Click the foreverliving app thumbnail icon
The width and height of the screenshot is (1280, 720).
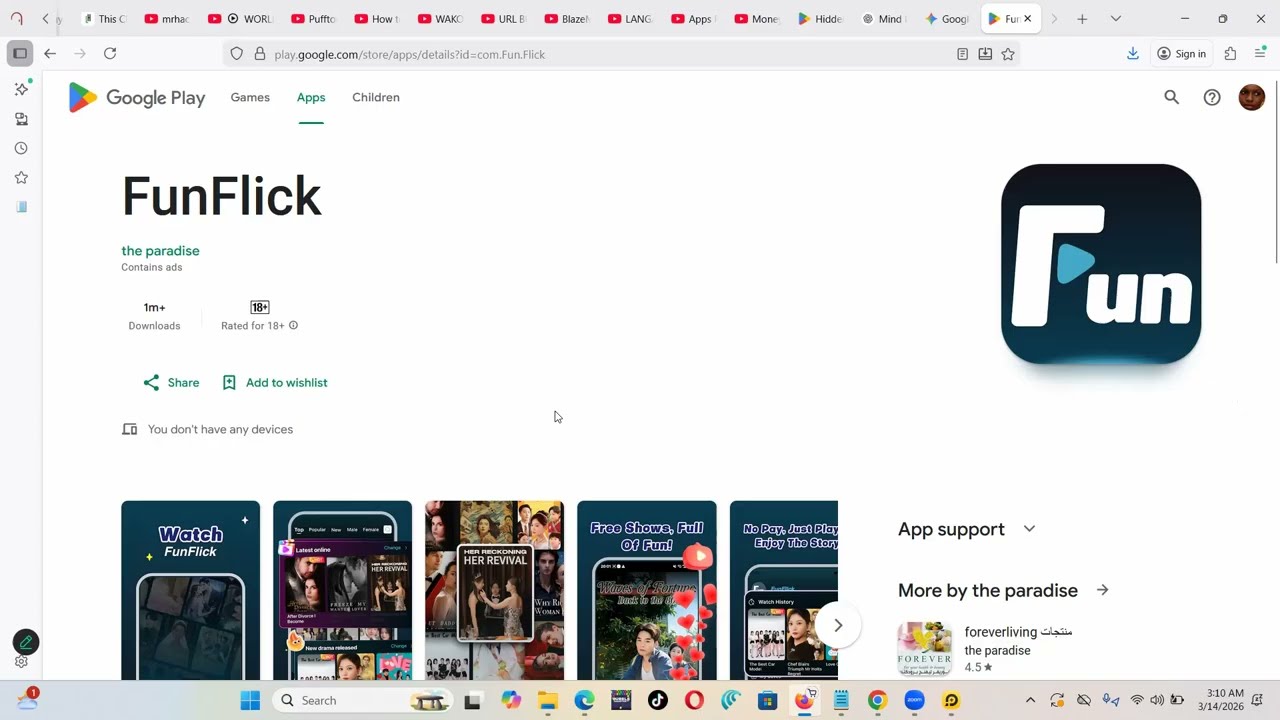tap(925, 649)
